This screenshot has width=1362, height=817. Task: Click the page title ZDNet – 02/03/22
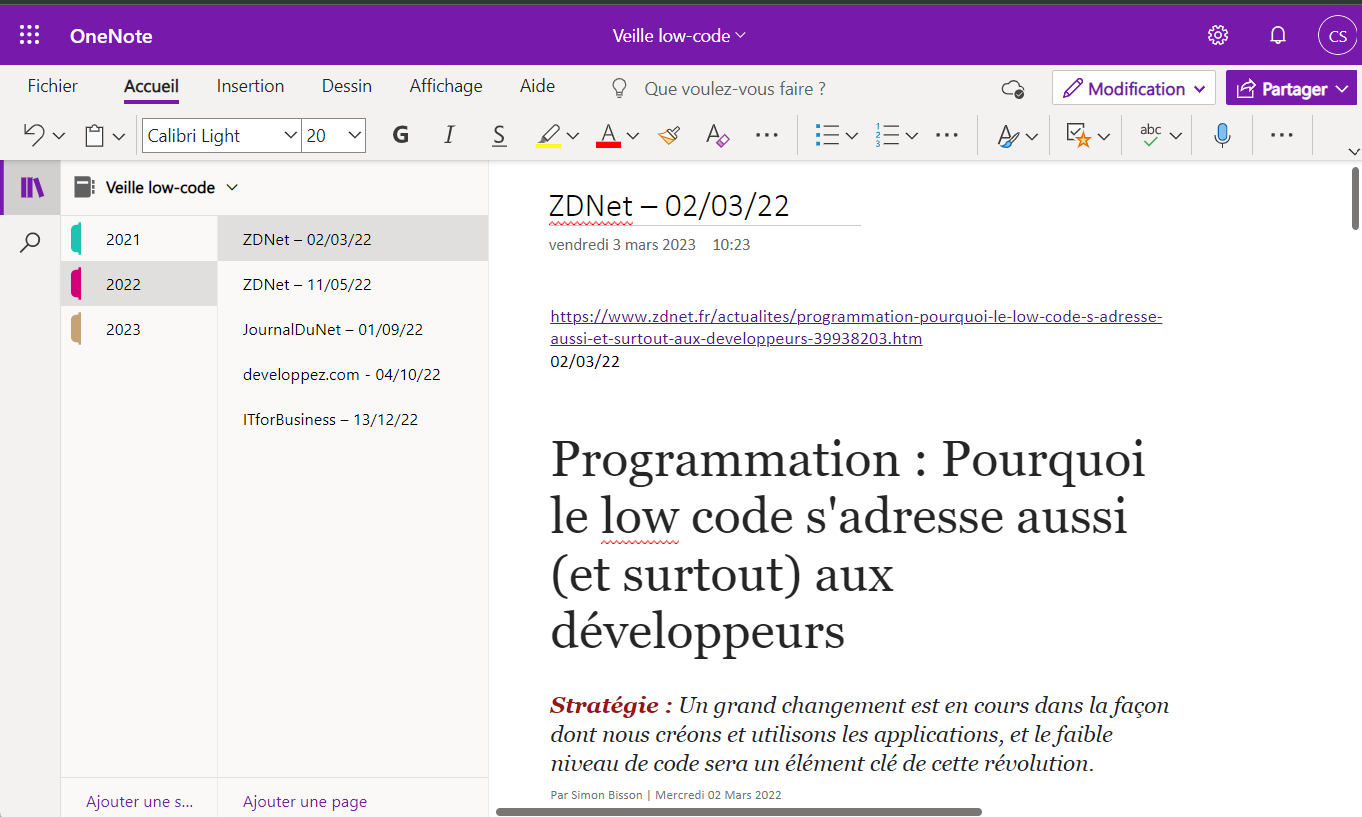(x=669, y=205)
